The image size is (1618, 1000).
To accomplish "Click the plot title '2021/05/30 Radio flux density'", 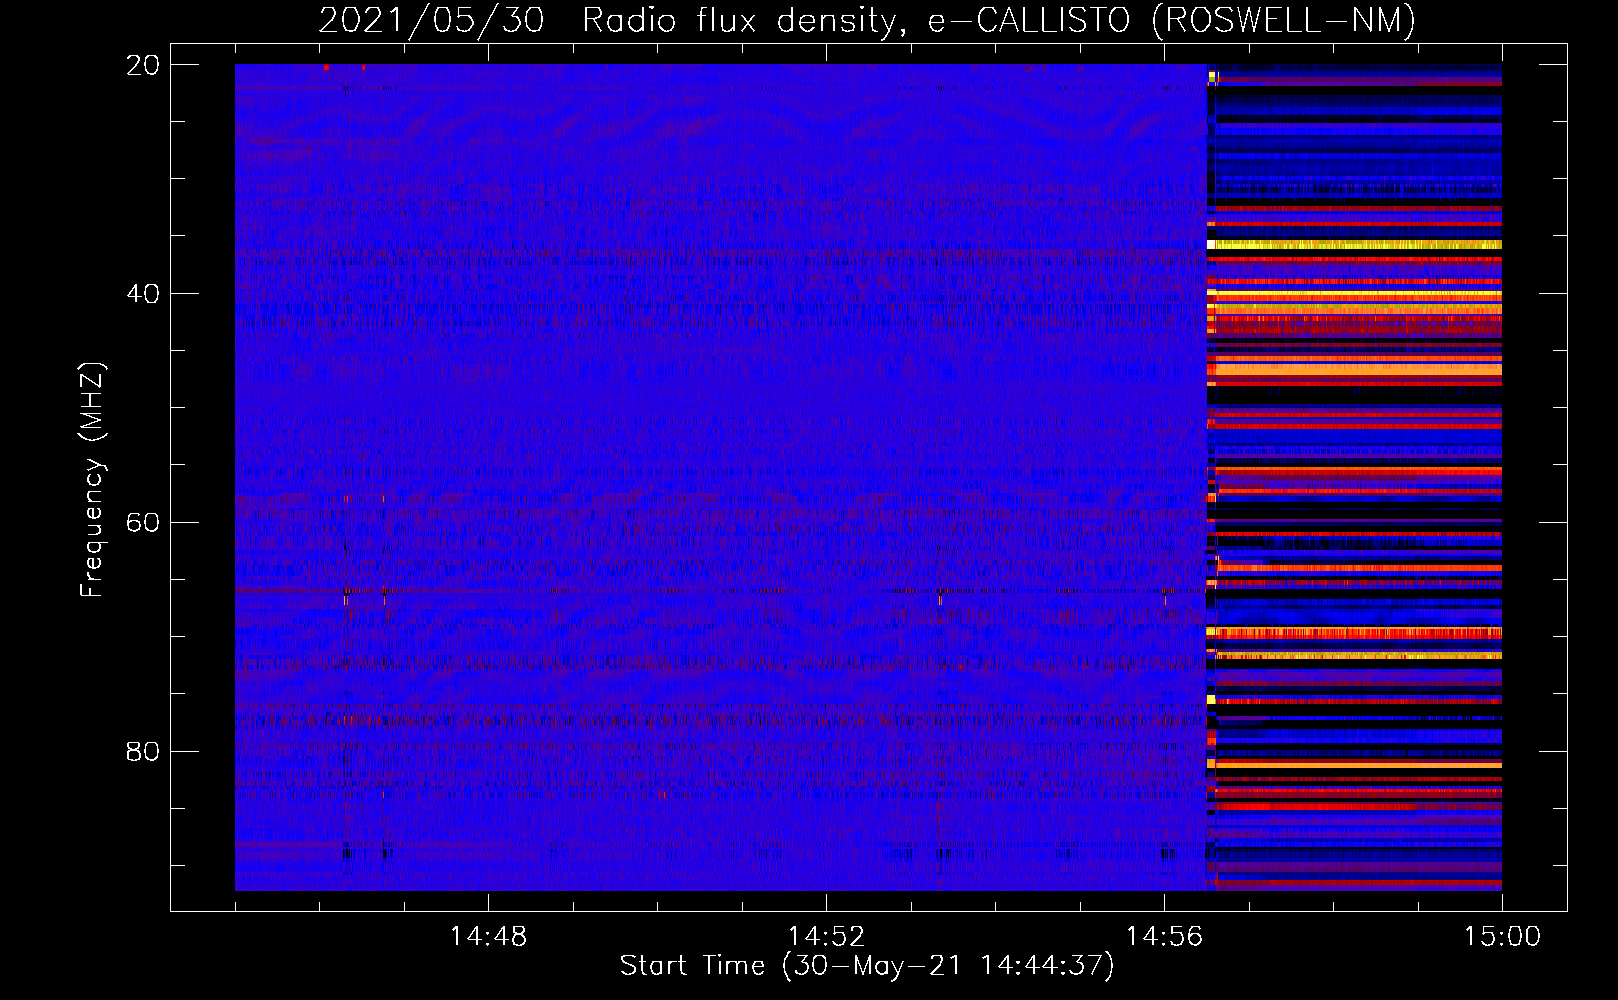I will coord(867,20).
